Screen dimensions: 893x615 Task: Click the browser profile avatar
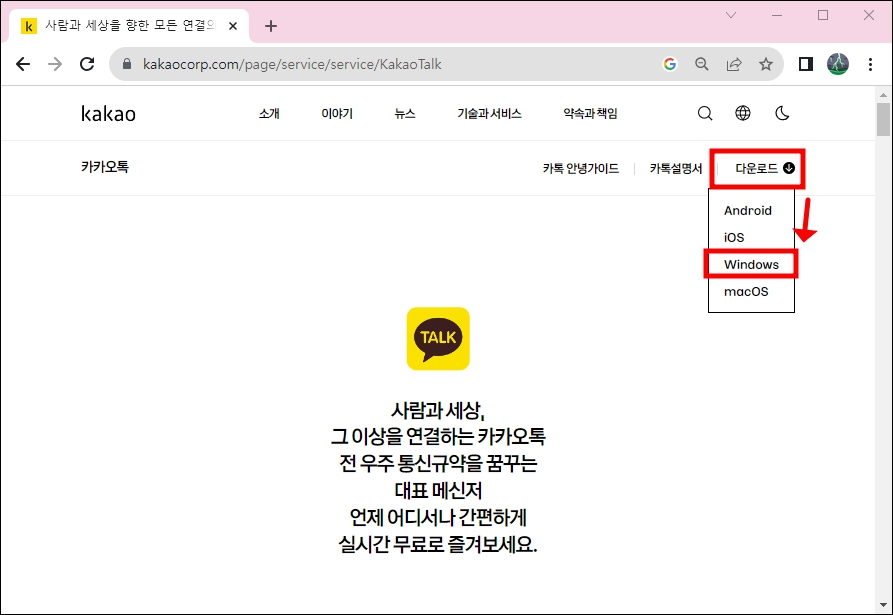tap(837, 62)
